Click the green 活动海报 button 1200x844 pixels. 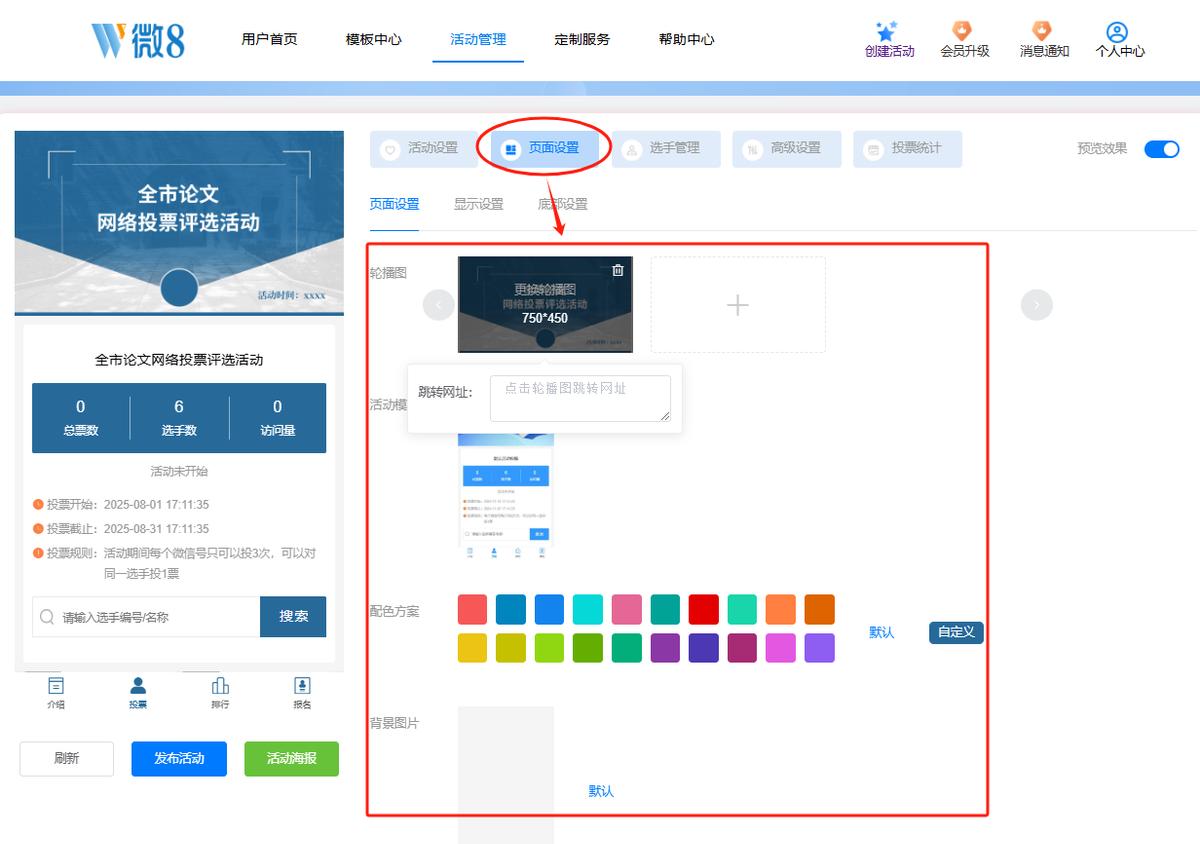(292, 759)
